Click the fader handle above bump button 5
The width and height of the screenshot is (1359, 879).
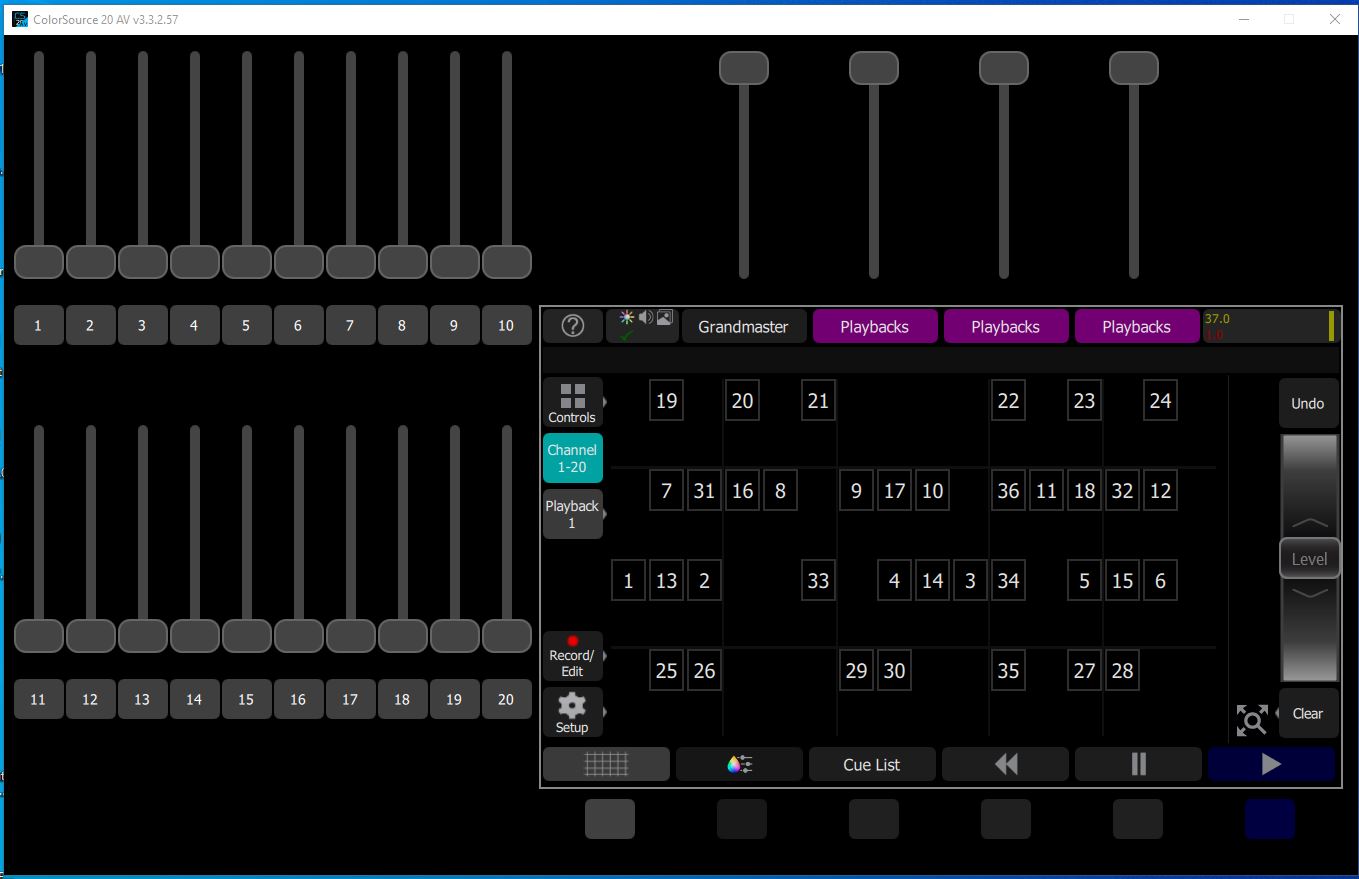[x=246, y=262]
